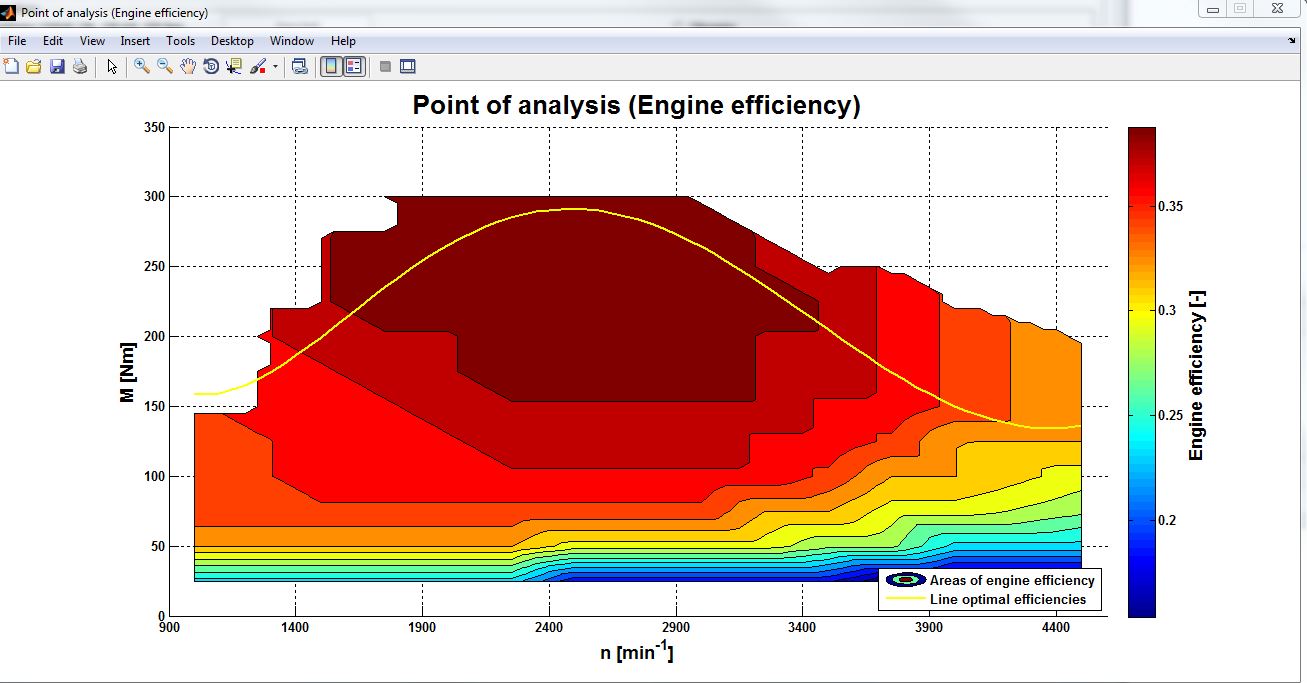Select the Zoom Out magnifier tool
Image resolution: width=1307 pixels, height=683 pixels.
(165, 67)
